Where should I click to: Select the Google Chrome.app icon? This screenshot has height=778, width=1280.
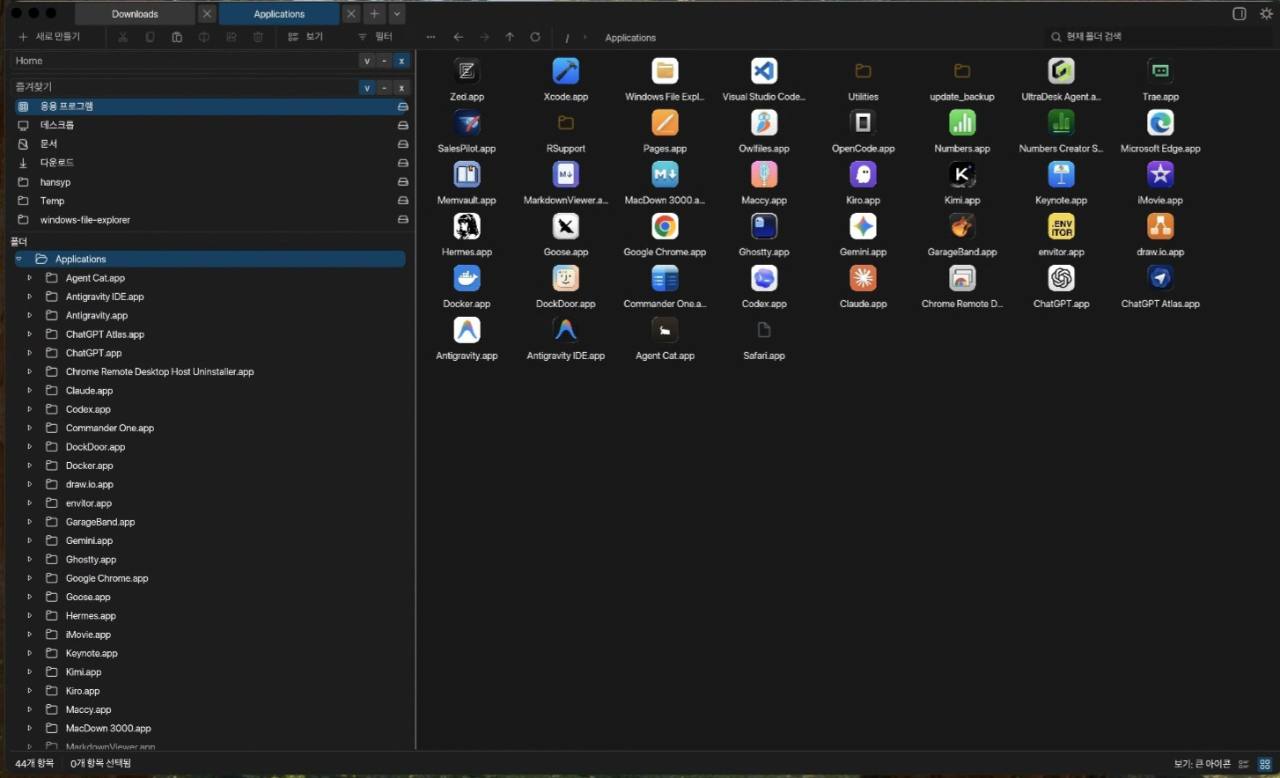click(x=665, y=226)
